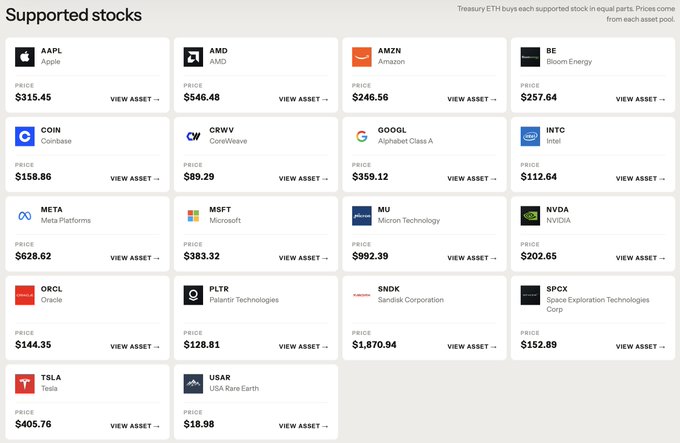Select the $89.29 CoreWeave price
The height and width of the screenshot is (443, 680).
(x=199, y=177)
